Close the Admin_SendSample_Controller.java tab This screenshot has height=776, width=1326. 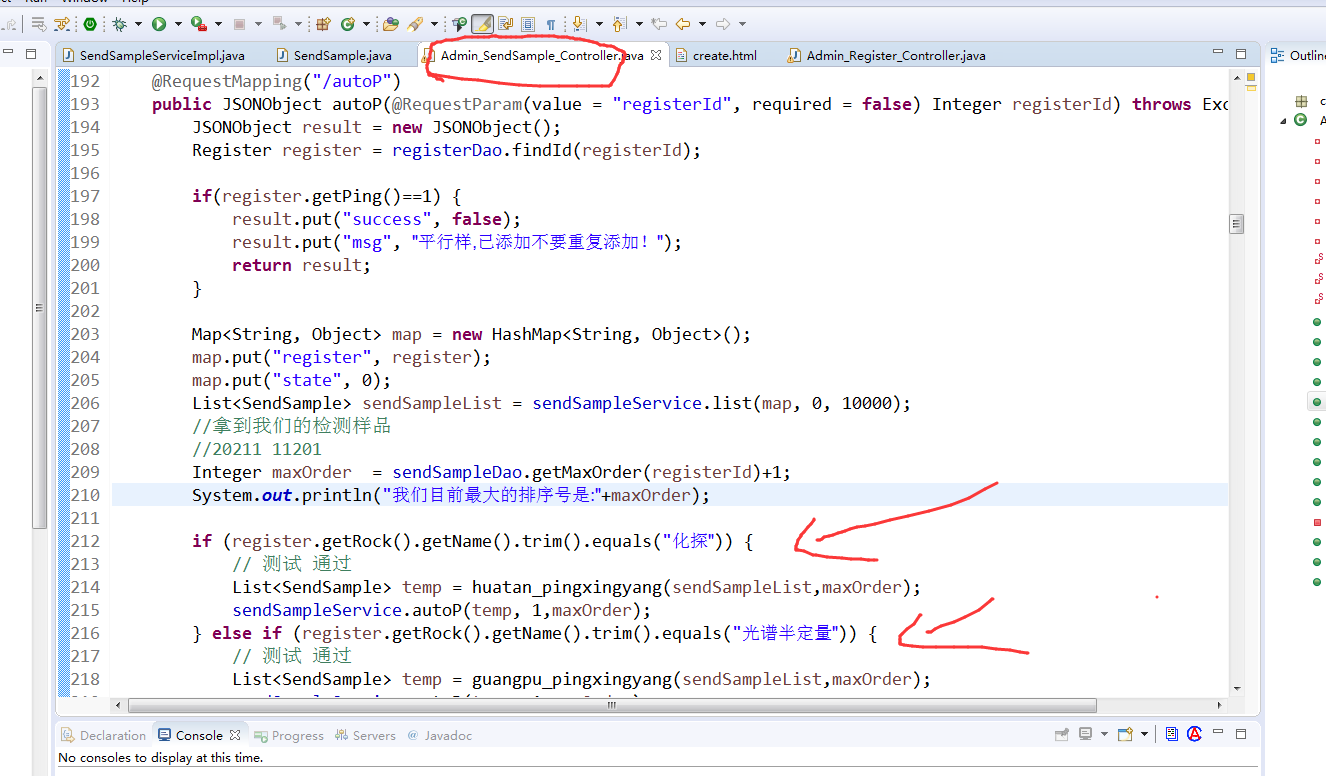656,55
